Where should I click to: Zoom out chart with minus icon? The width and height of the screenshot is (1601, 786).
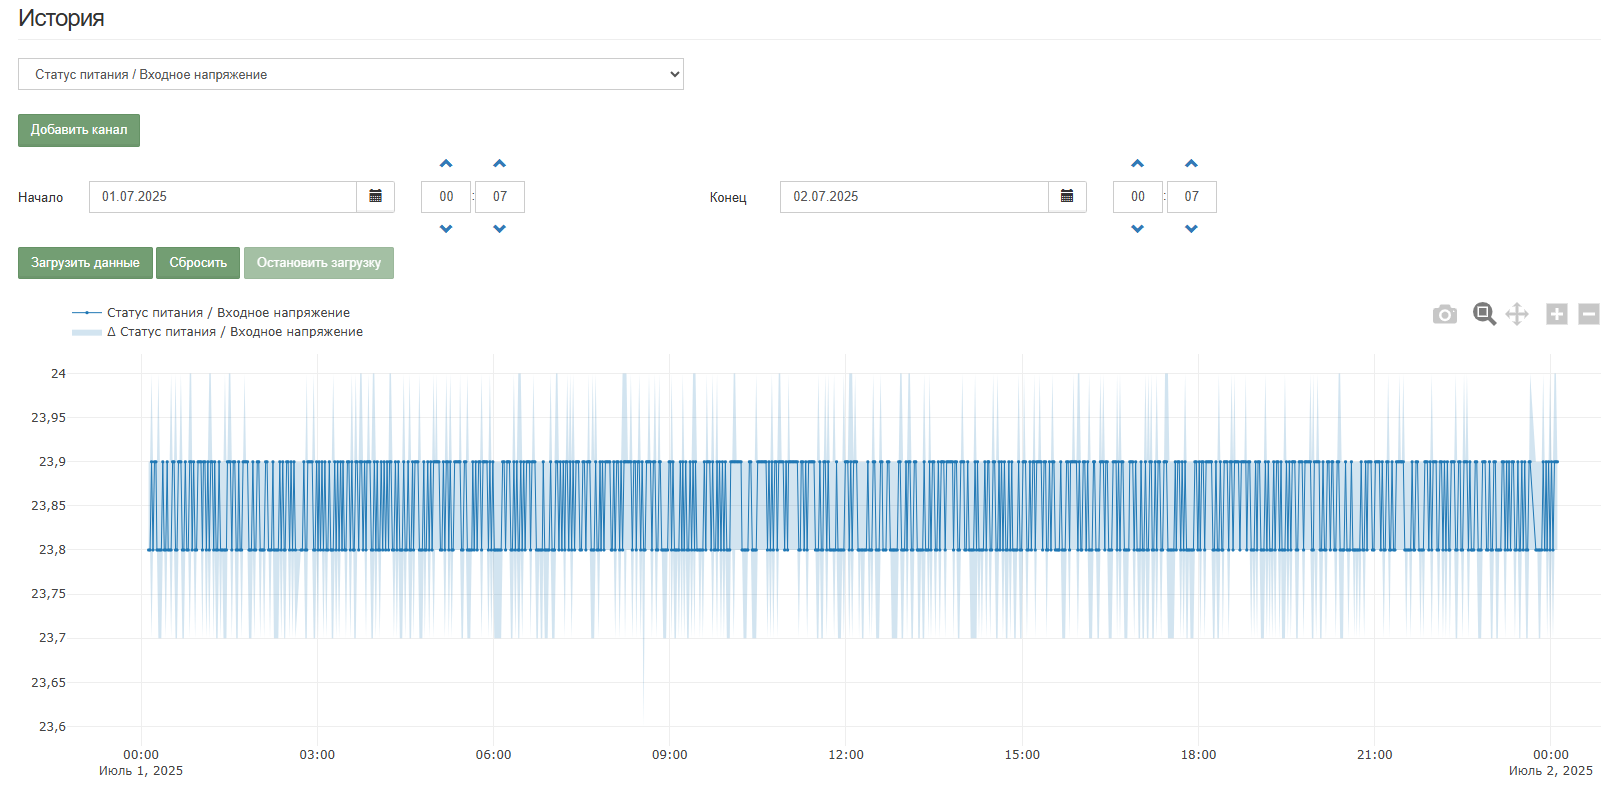click(x=1589, y=314)
